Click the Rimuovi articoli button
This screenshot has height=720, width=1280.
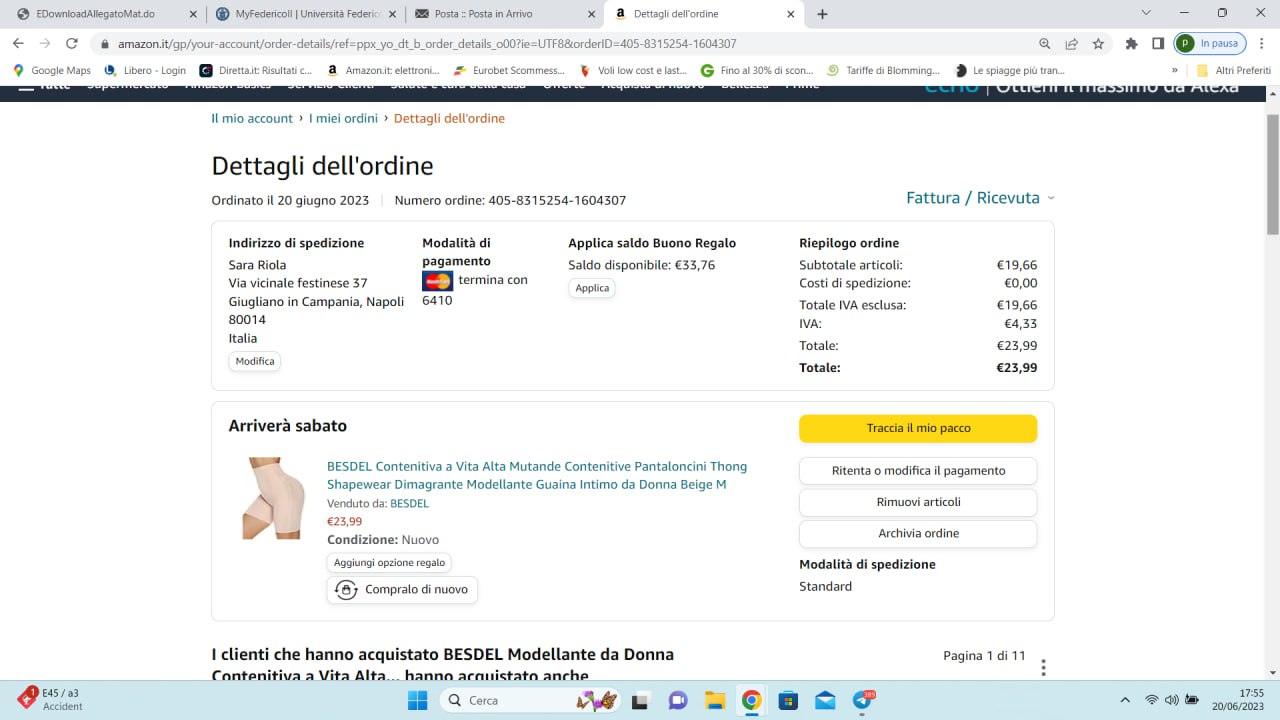pyautogui.click(x=918, y=502)
